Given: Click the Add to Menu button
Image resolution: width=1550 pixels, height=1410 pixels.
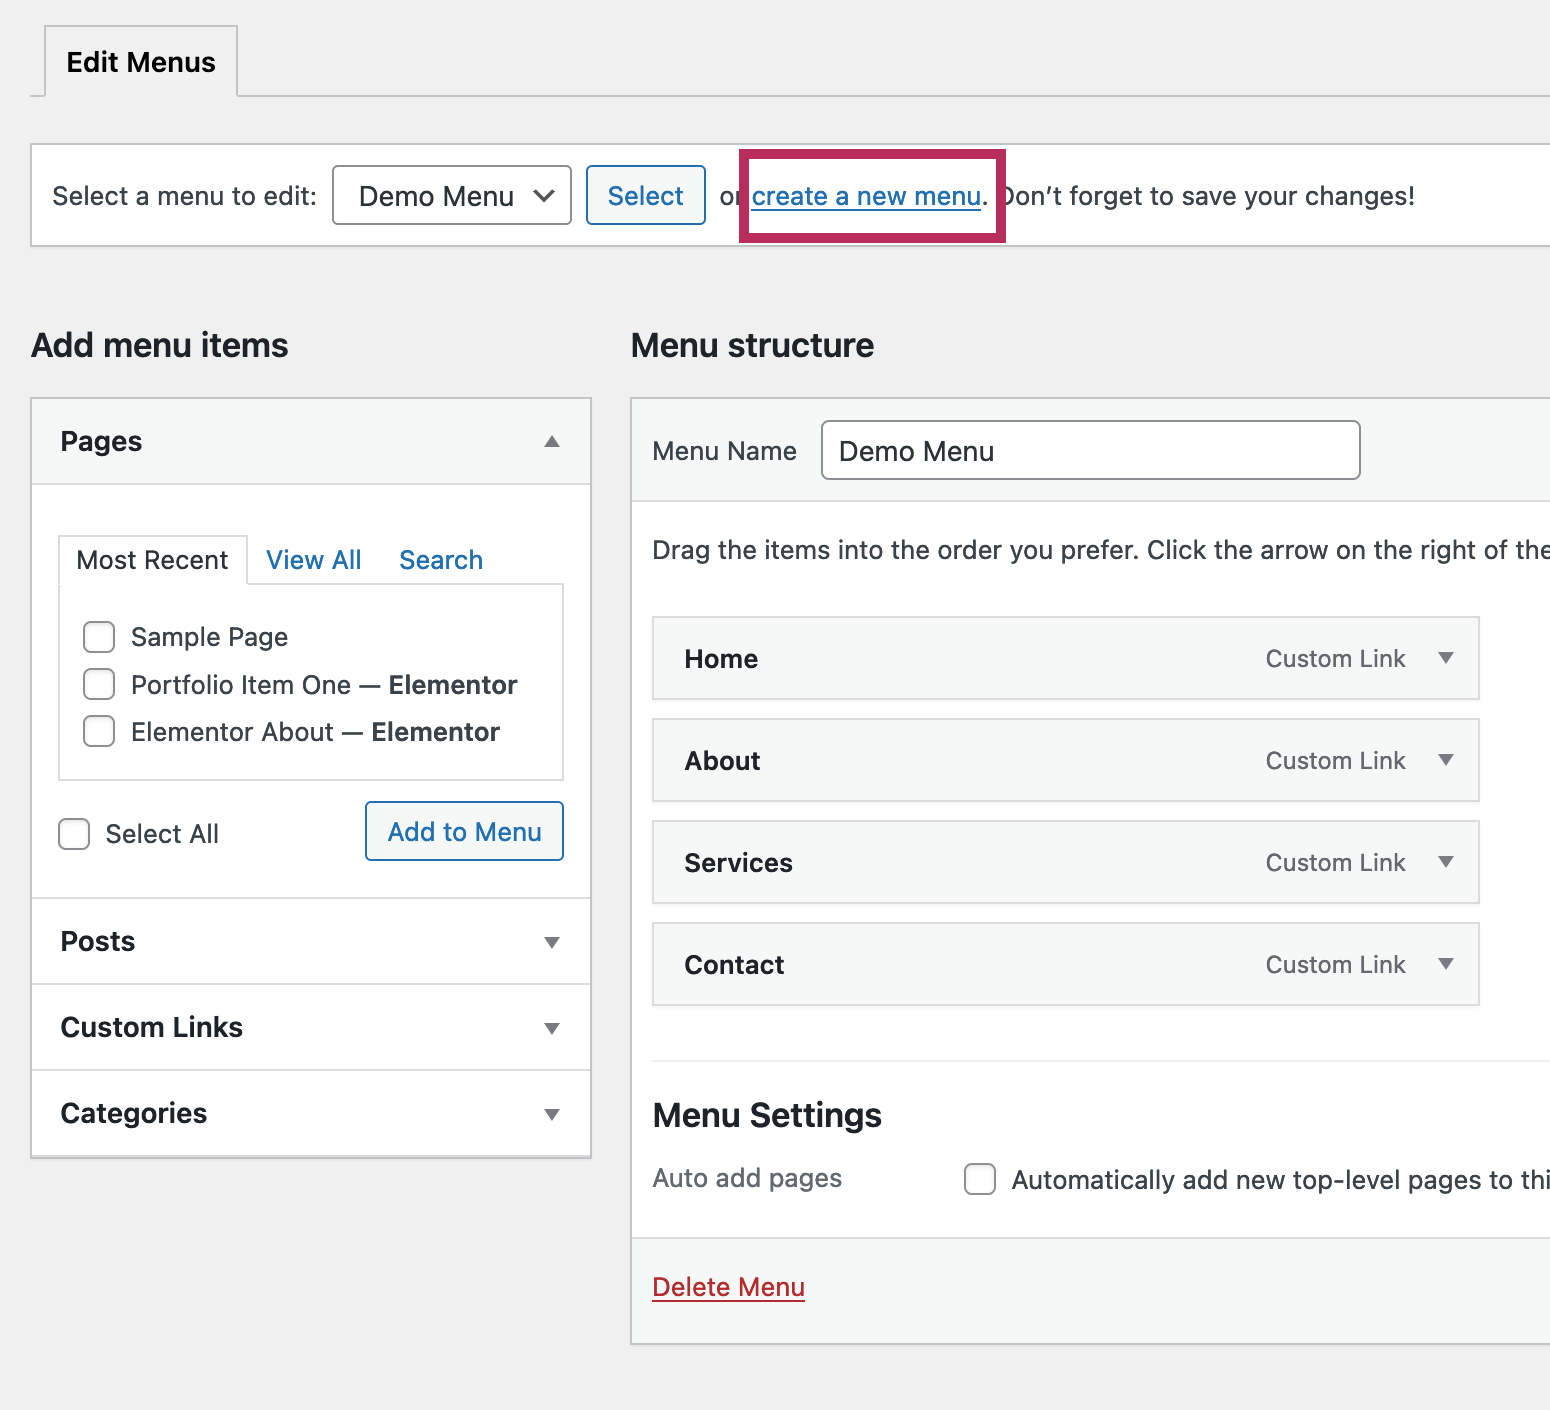Looking at the screenshot, I should pyautogui.click(x=464, y=832).
